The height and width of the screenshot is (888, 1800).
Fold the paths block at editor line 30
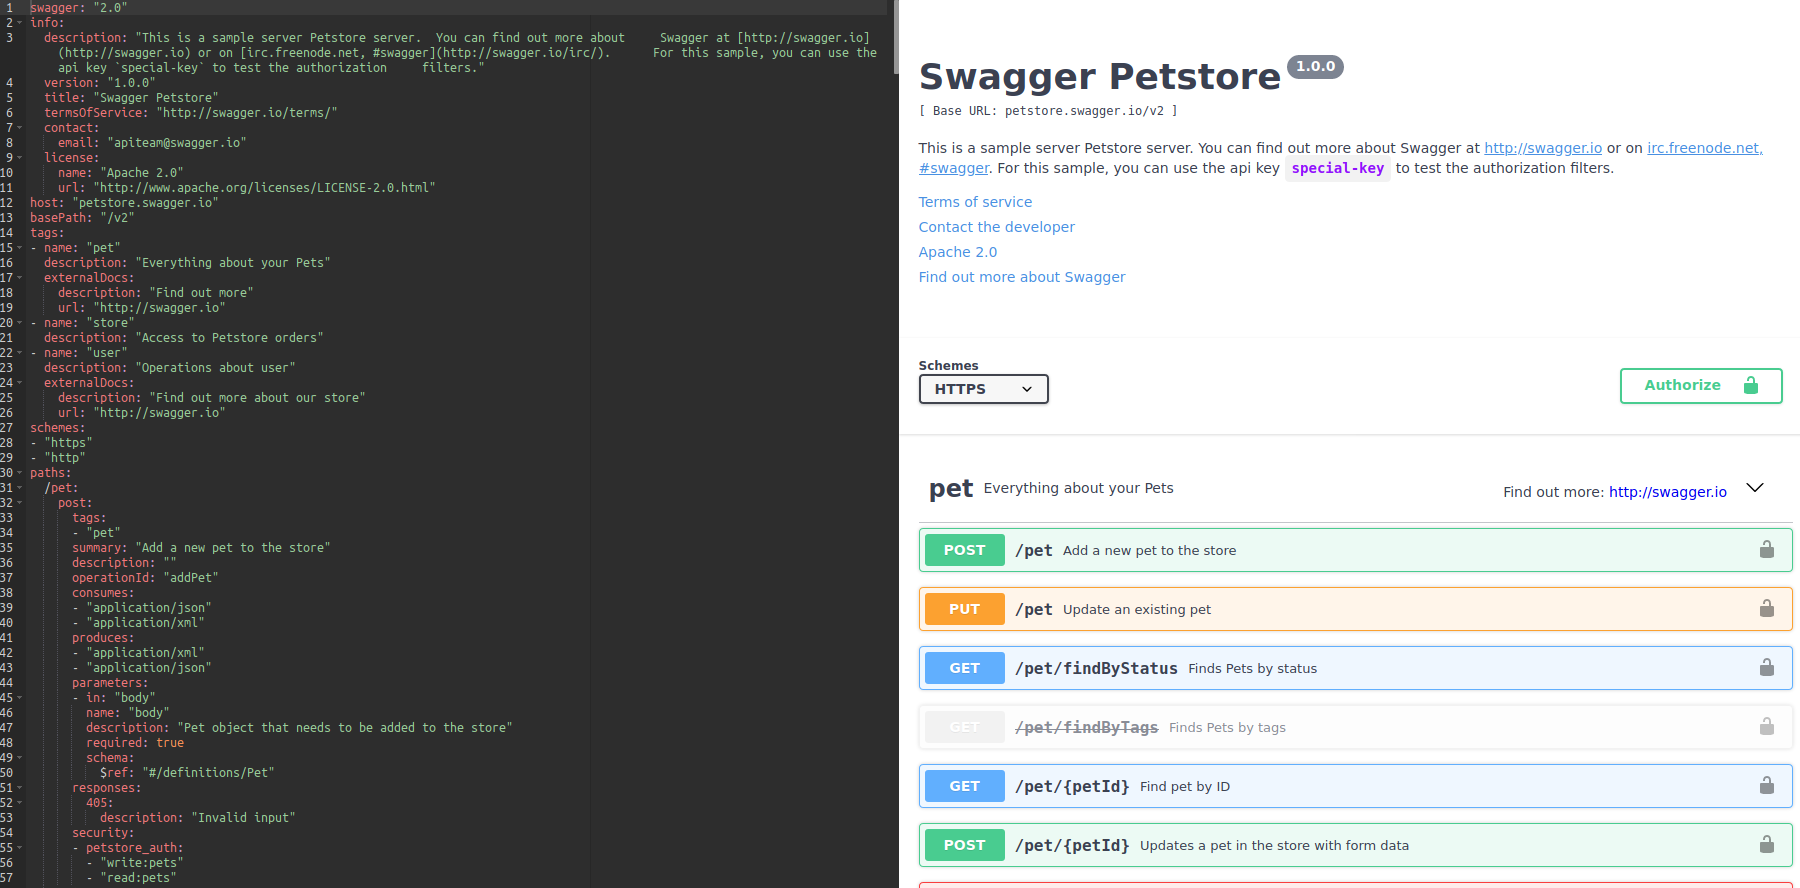(x=20, y=473)
